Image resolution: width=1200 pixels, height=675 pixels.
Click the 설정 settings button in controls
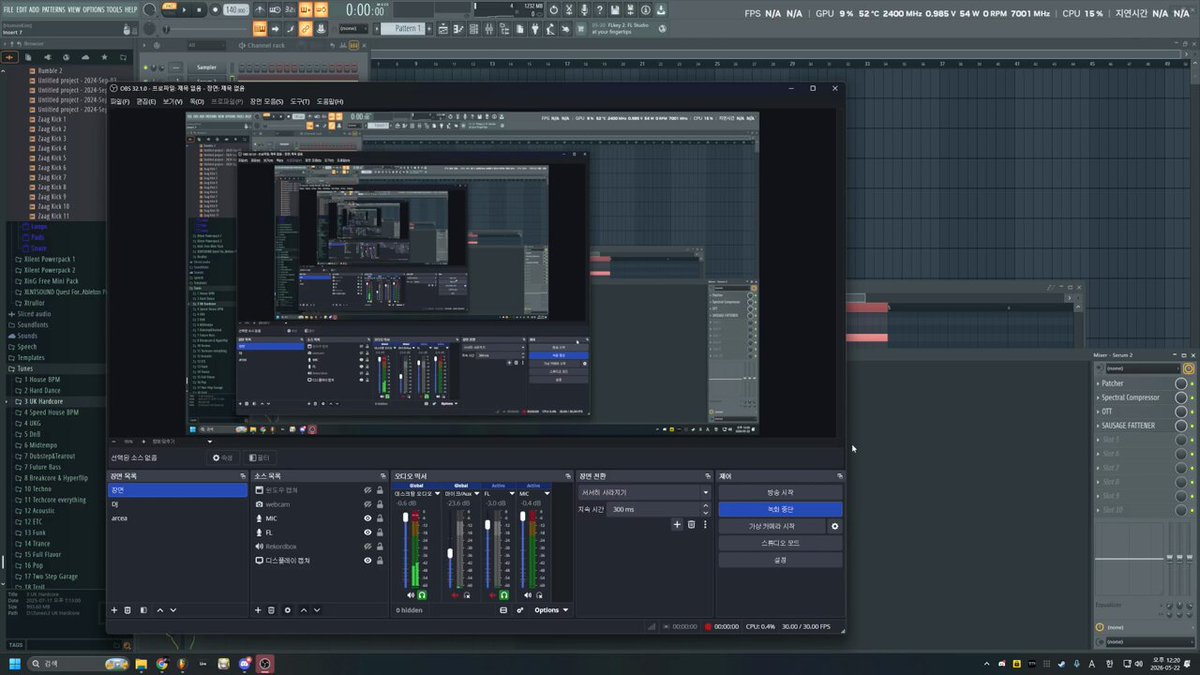pos(780,560)
